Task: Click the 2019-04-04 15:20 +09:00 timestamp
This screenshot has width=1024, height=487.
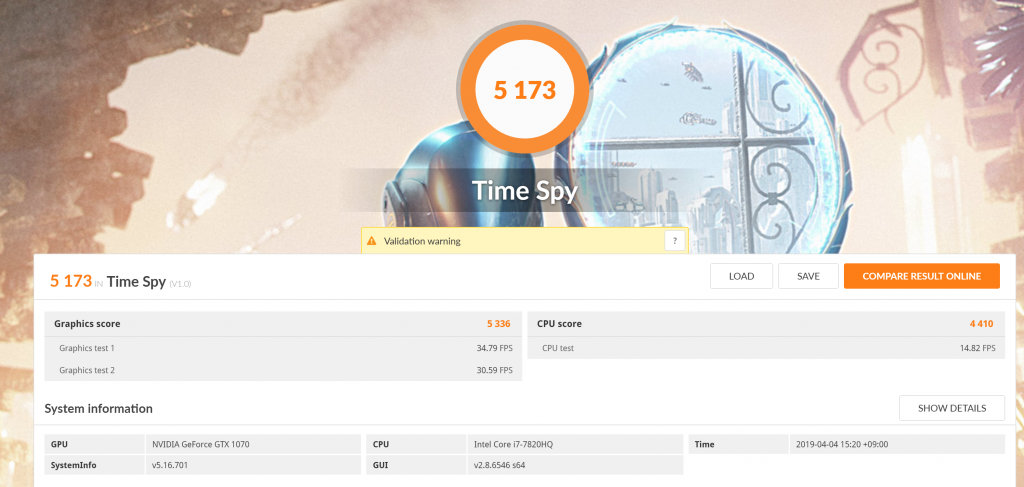Action: click(842, 445)
